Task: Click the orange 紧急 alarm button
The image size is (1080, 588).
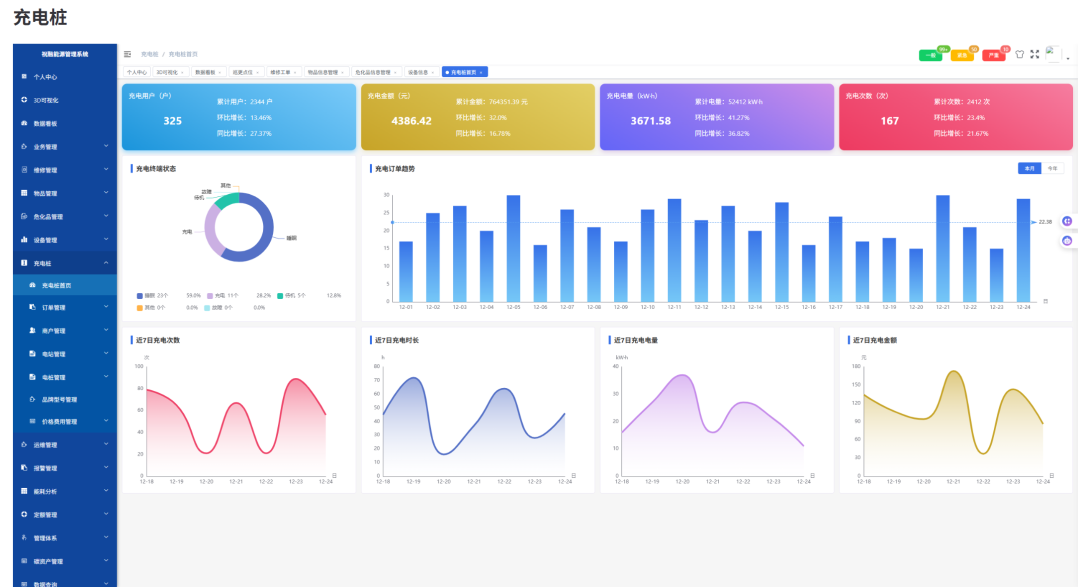Action: pos(962,55)
